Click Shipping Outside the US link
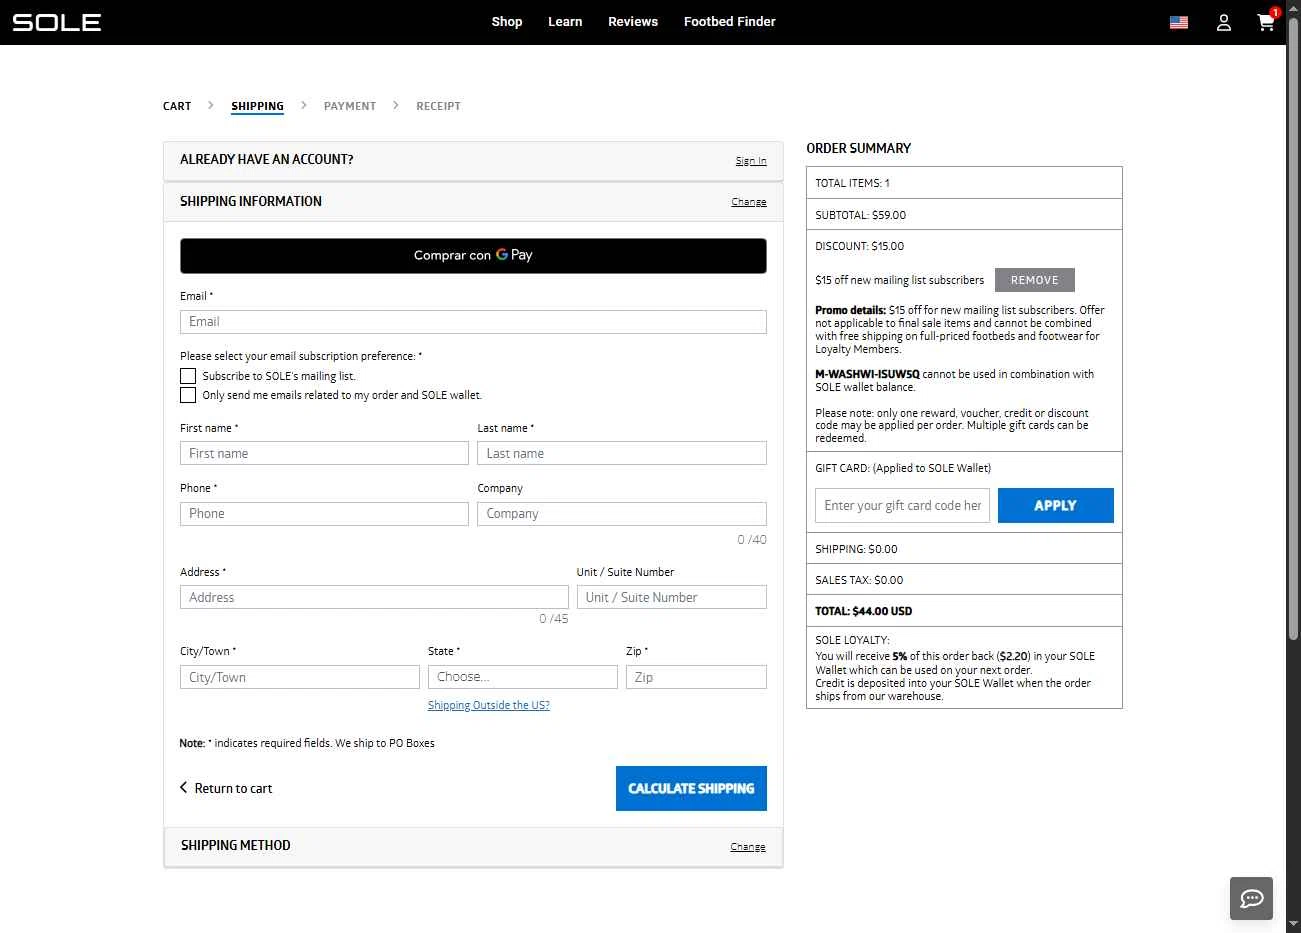1301x933 pixels. 489,705
